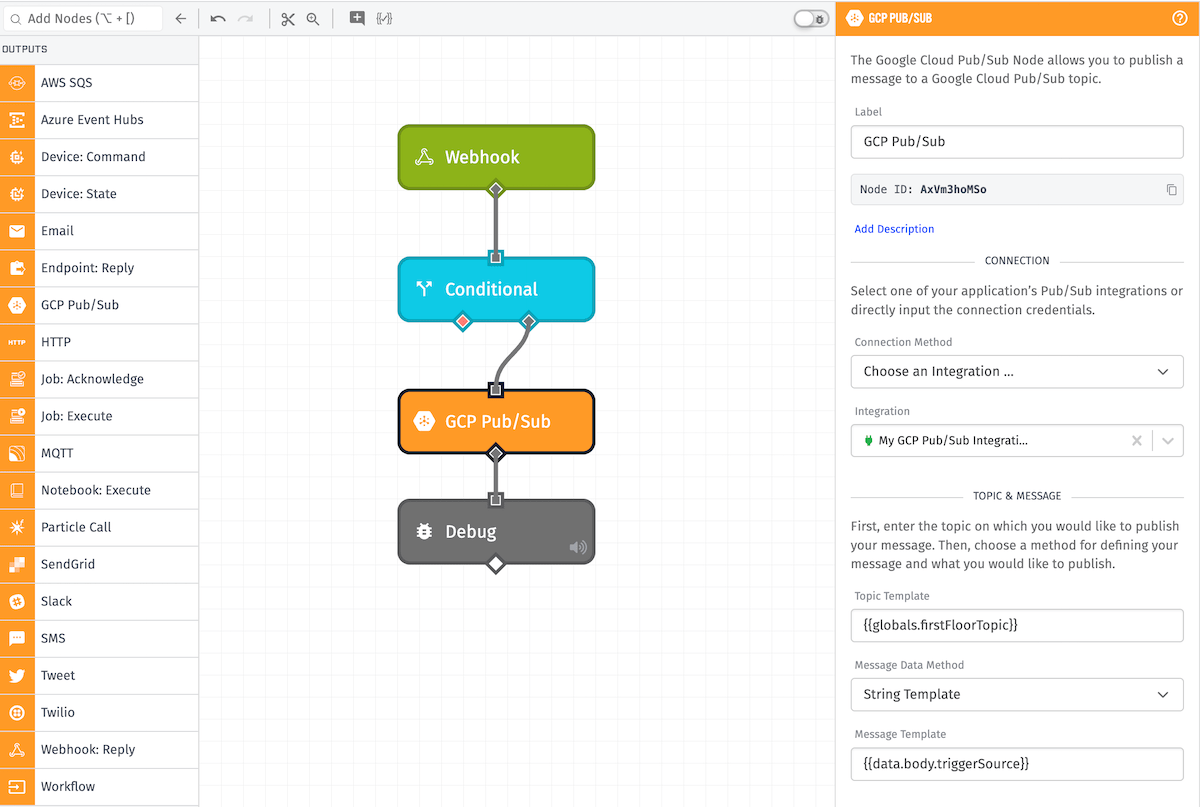Click the back arrow in the toolbar
This screenshot has height=807, width=1200.
pos(180,19)
